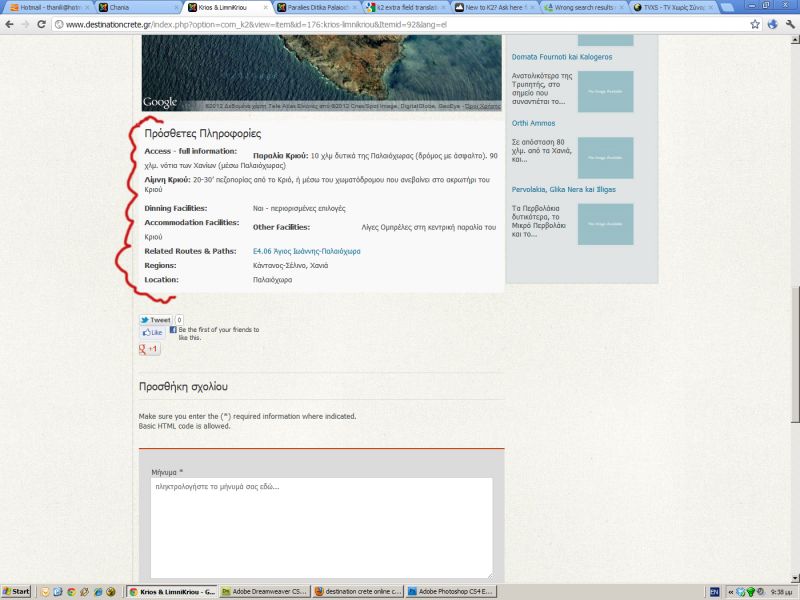Click the Προσθήκη σχολίου heading

183,387
